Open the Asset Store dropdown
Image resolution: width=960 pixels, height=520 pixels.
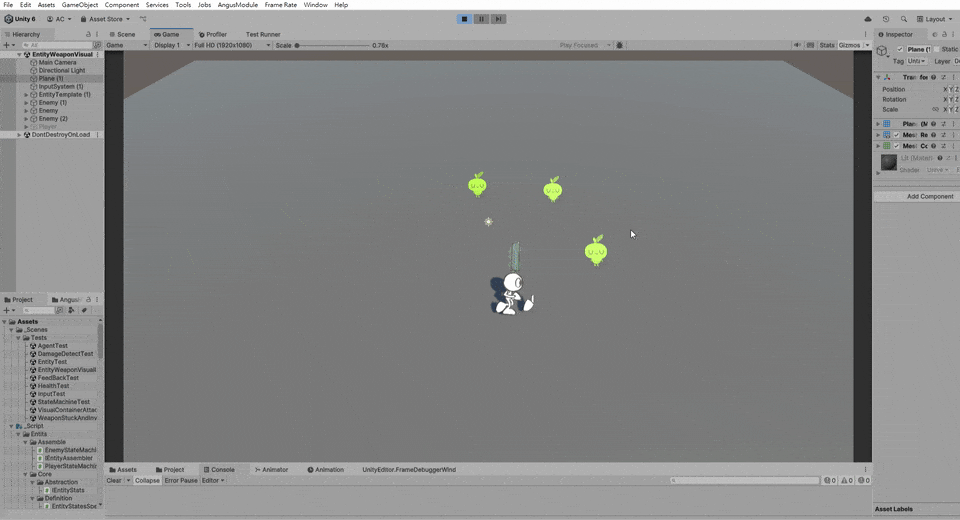[x=105, y=19]
